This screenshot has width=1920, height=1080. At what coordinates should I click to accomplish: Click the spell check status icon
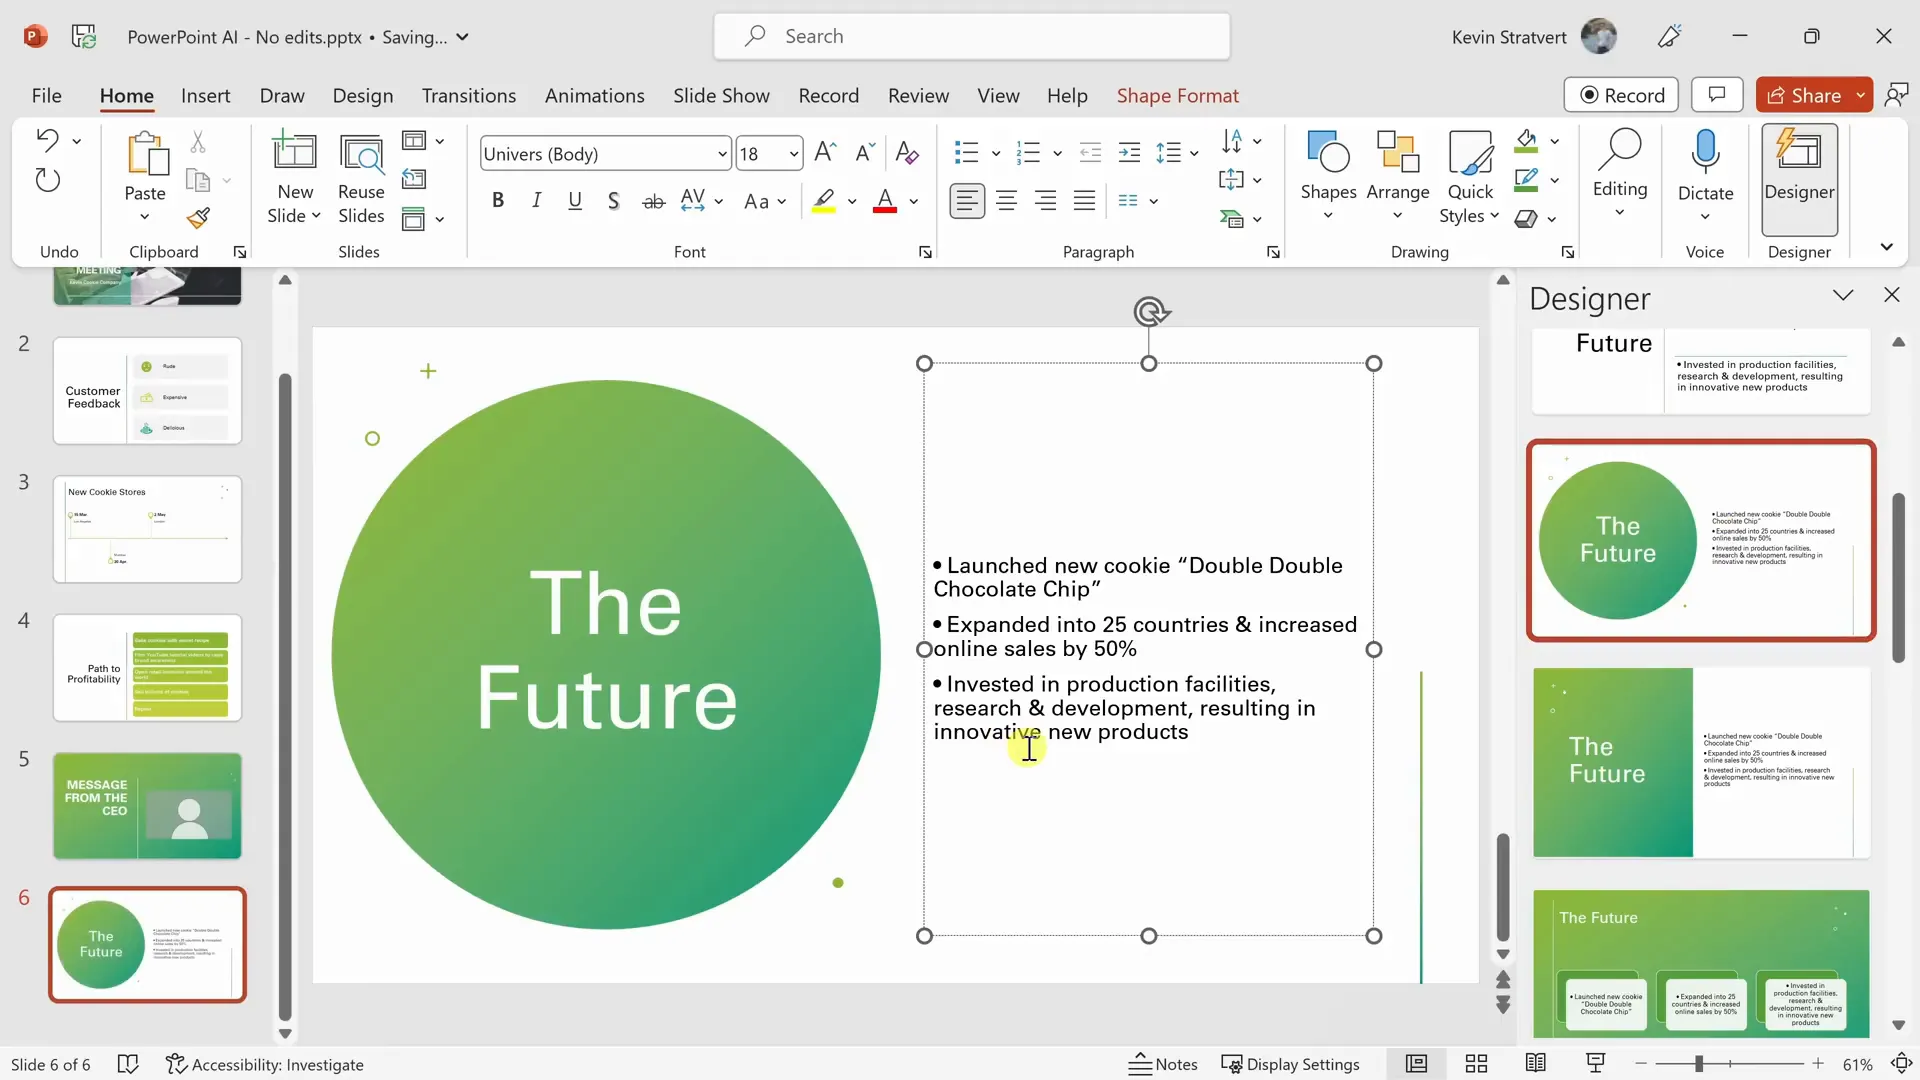[128, 1064]
